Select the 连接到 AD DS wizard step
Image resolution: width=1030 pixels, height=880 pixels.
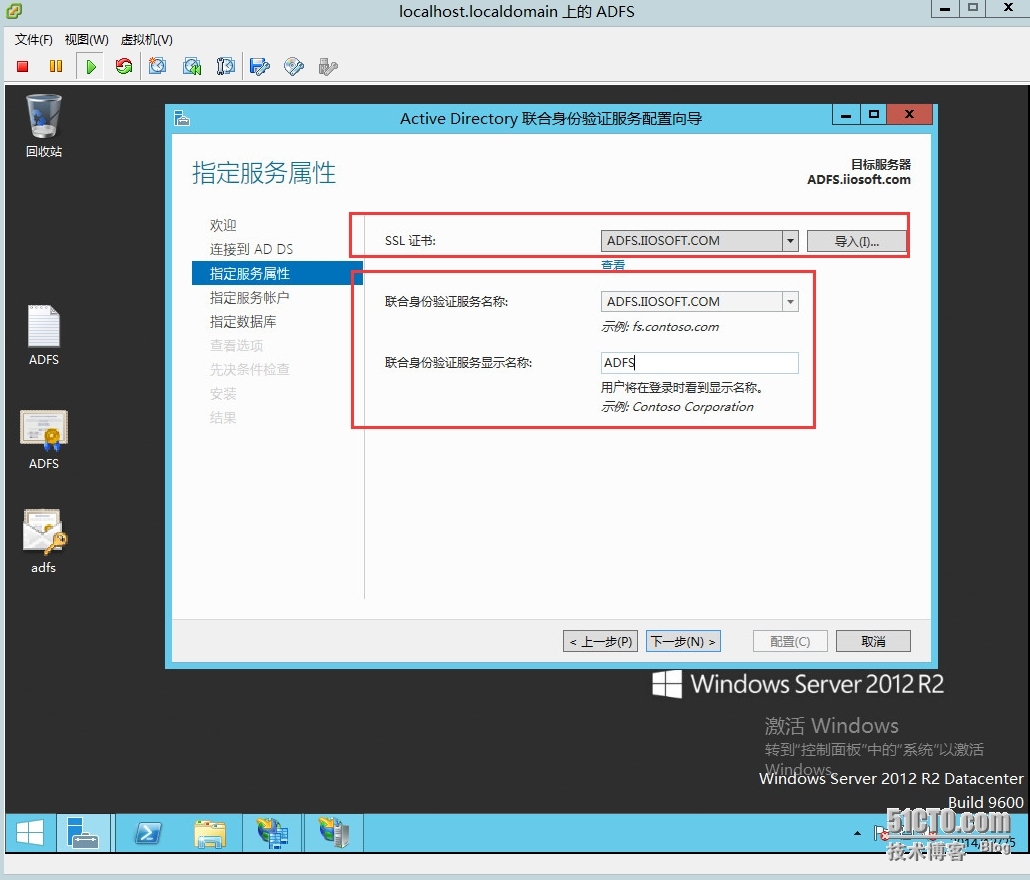coord(251,249)
